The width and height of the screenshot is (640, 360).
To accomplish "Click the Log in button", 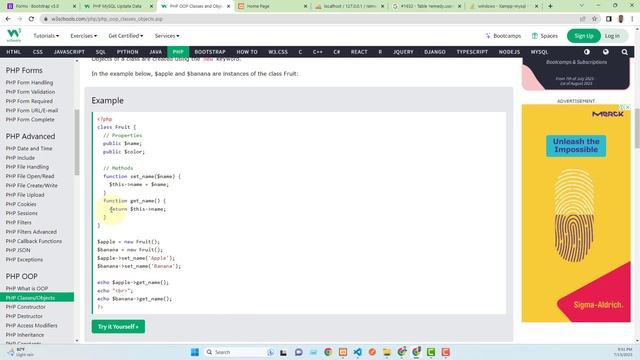I will coord(612,36).
